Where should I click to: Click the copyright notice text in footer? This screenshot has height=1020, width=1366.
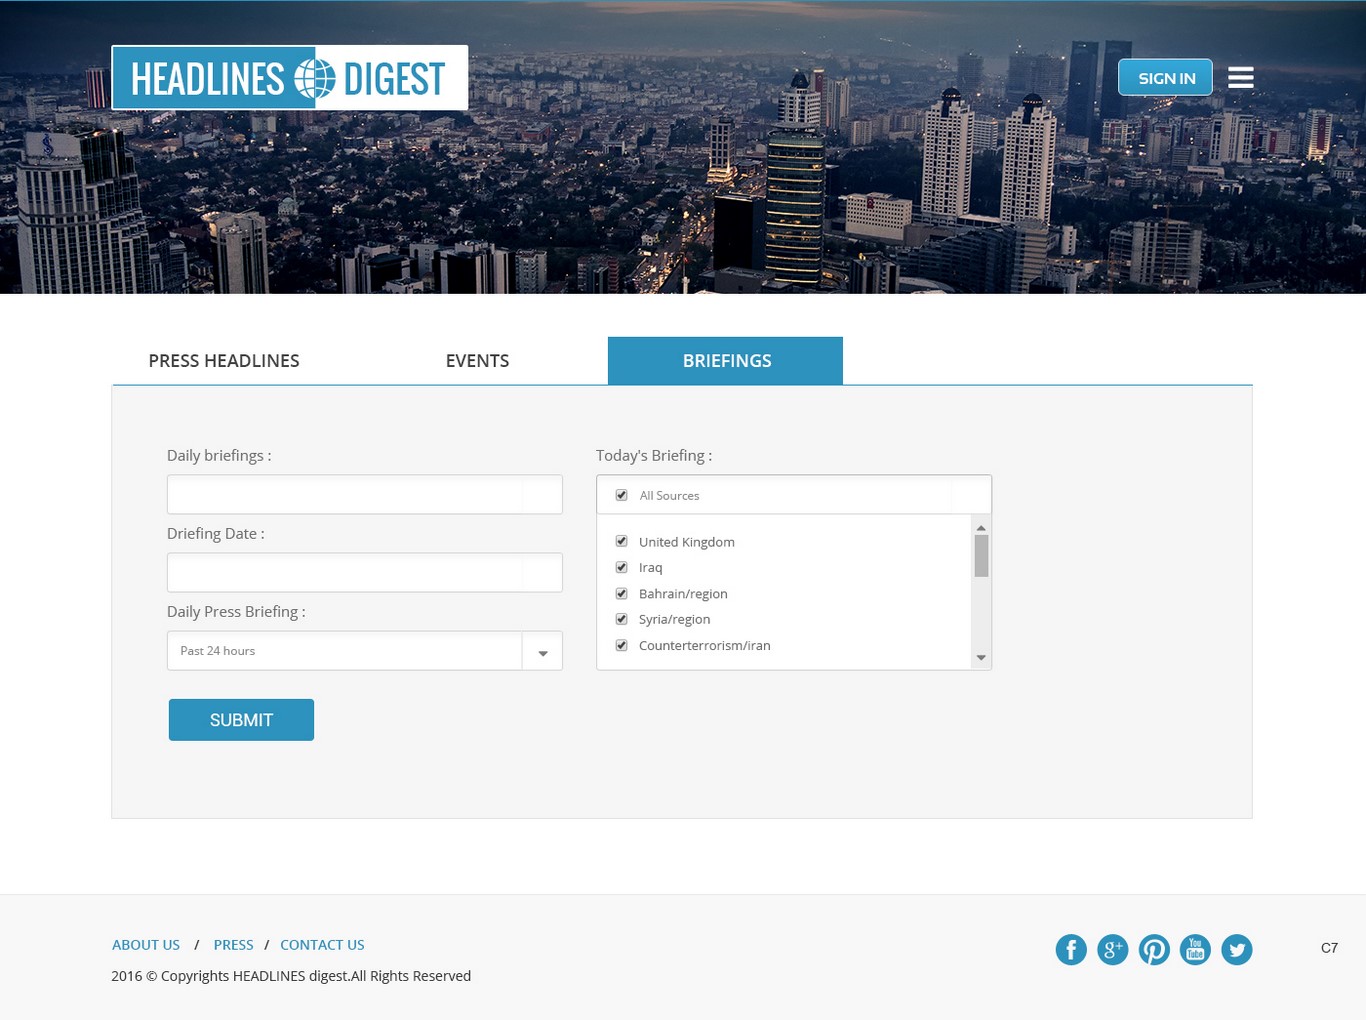pos(291,976)
